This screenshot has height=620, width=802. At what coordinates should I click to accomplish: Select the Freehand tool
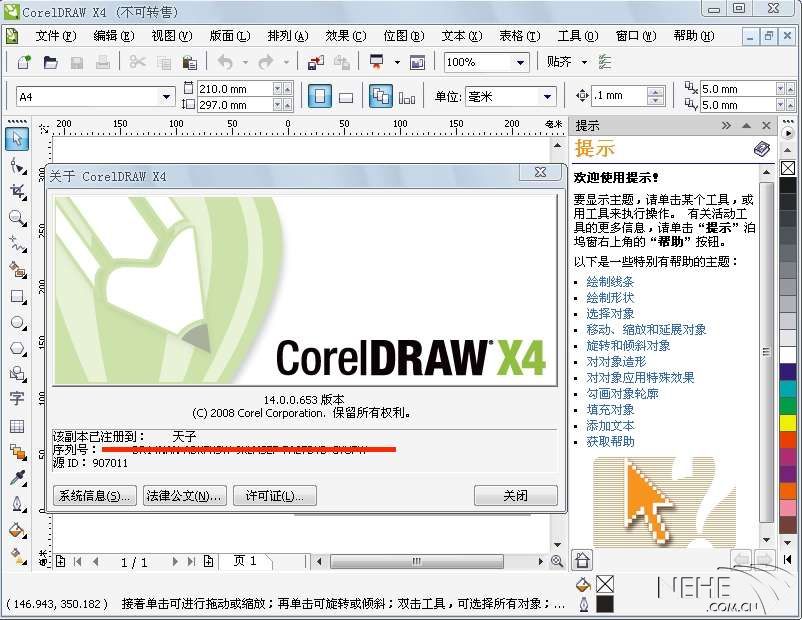[x=17, y=244]
